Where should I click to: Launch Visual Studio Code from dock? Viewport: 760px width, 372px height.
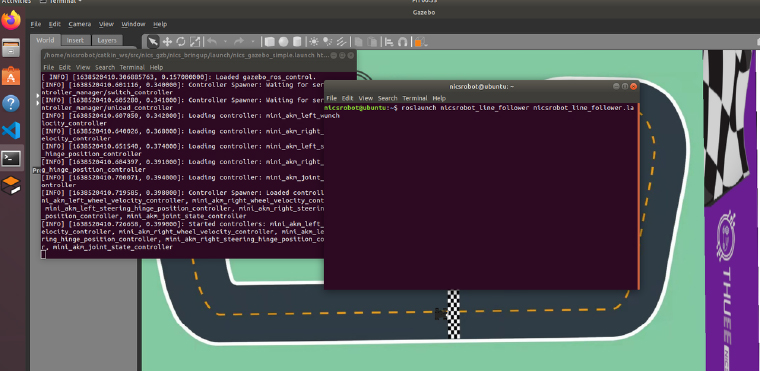[11, 131]
